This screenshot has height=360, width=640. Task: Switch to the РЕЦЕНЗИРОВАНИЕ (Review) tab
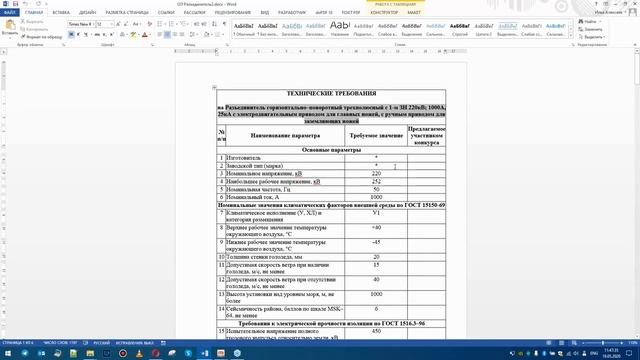click(233, 13)
